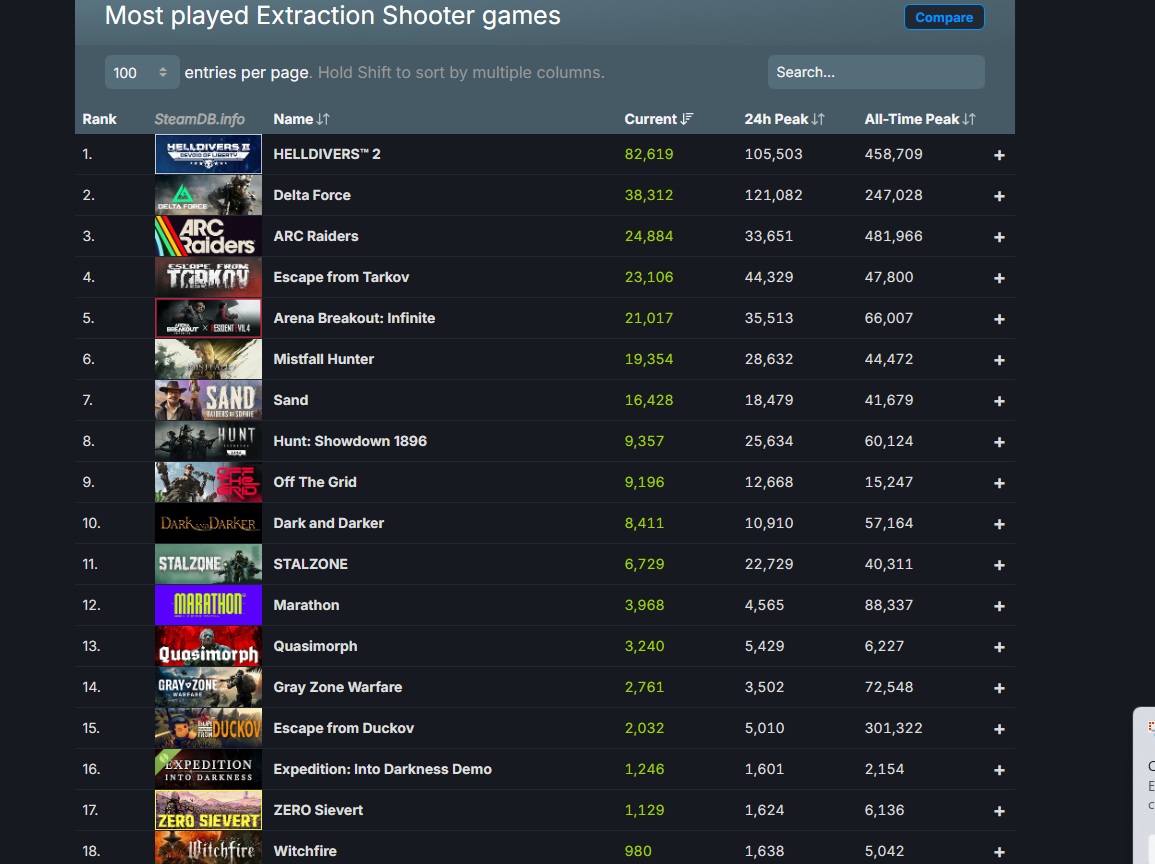1155x864 pixels.
Task: Expand the ARC Raiders row plus icon
Action: tap(999, 237)
